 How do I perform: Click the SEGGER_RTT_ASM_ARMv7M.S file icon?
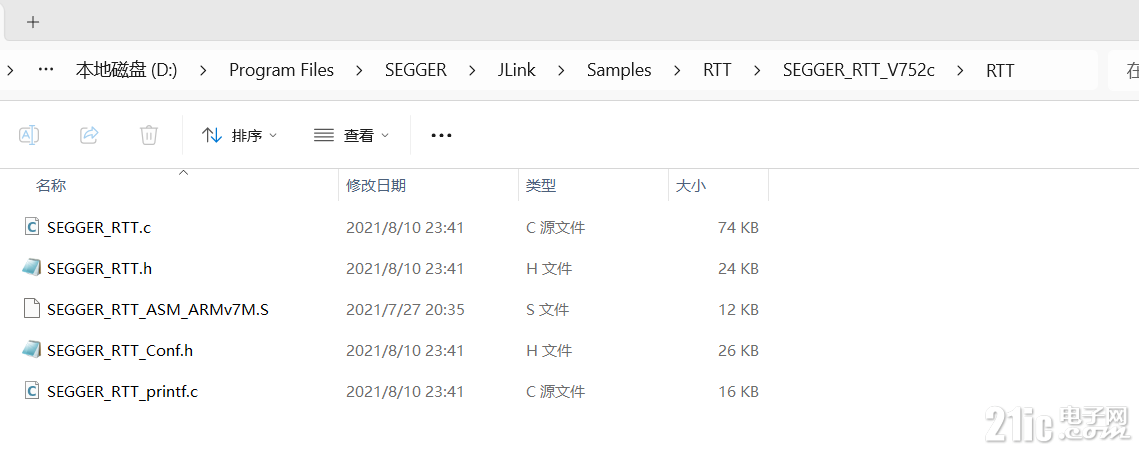pos(31,310)
